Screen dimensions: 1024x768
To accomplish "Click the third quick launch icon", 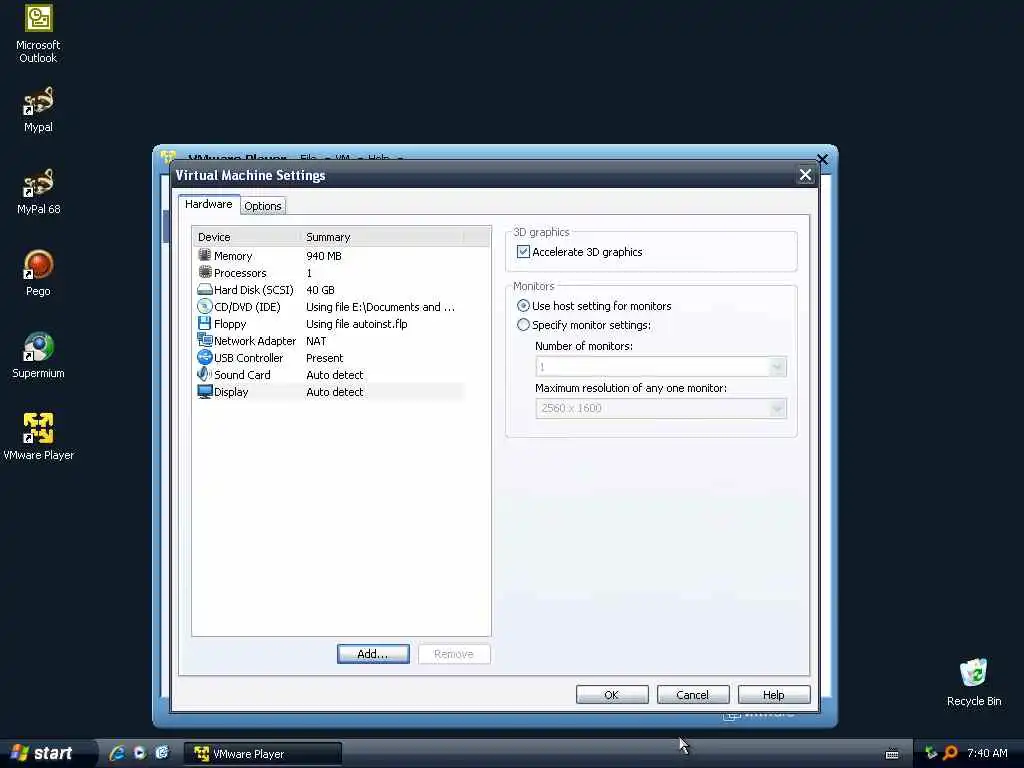I will 161,753.
